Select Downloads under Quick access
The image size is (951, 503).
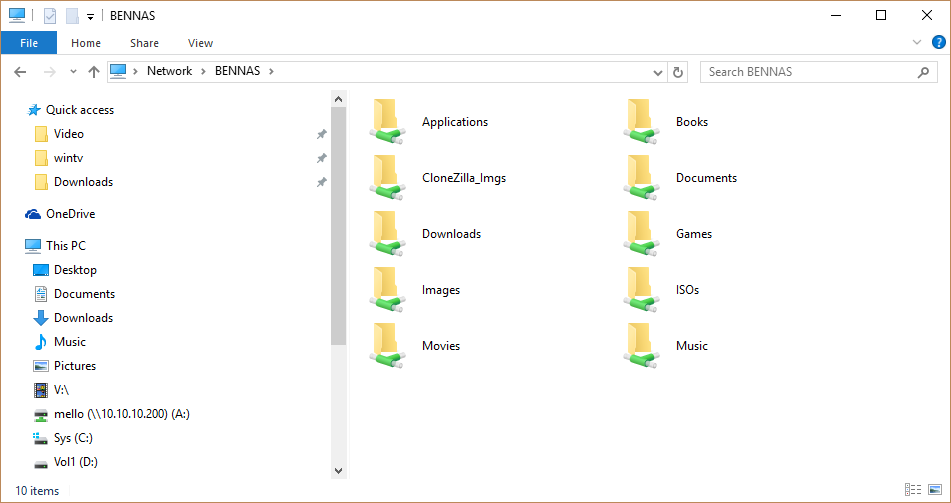pyautogui.click(x=83, y=182)
